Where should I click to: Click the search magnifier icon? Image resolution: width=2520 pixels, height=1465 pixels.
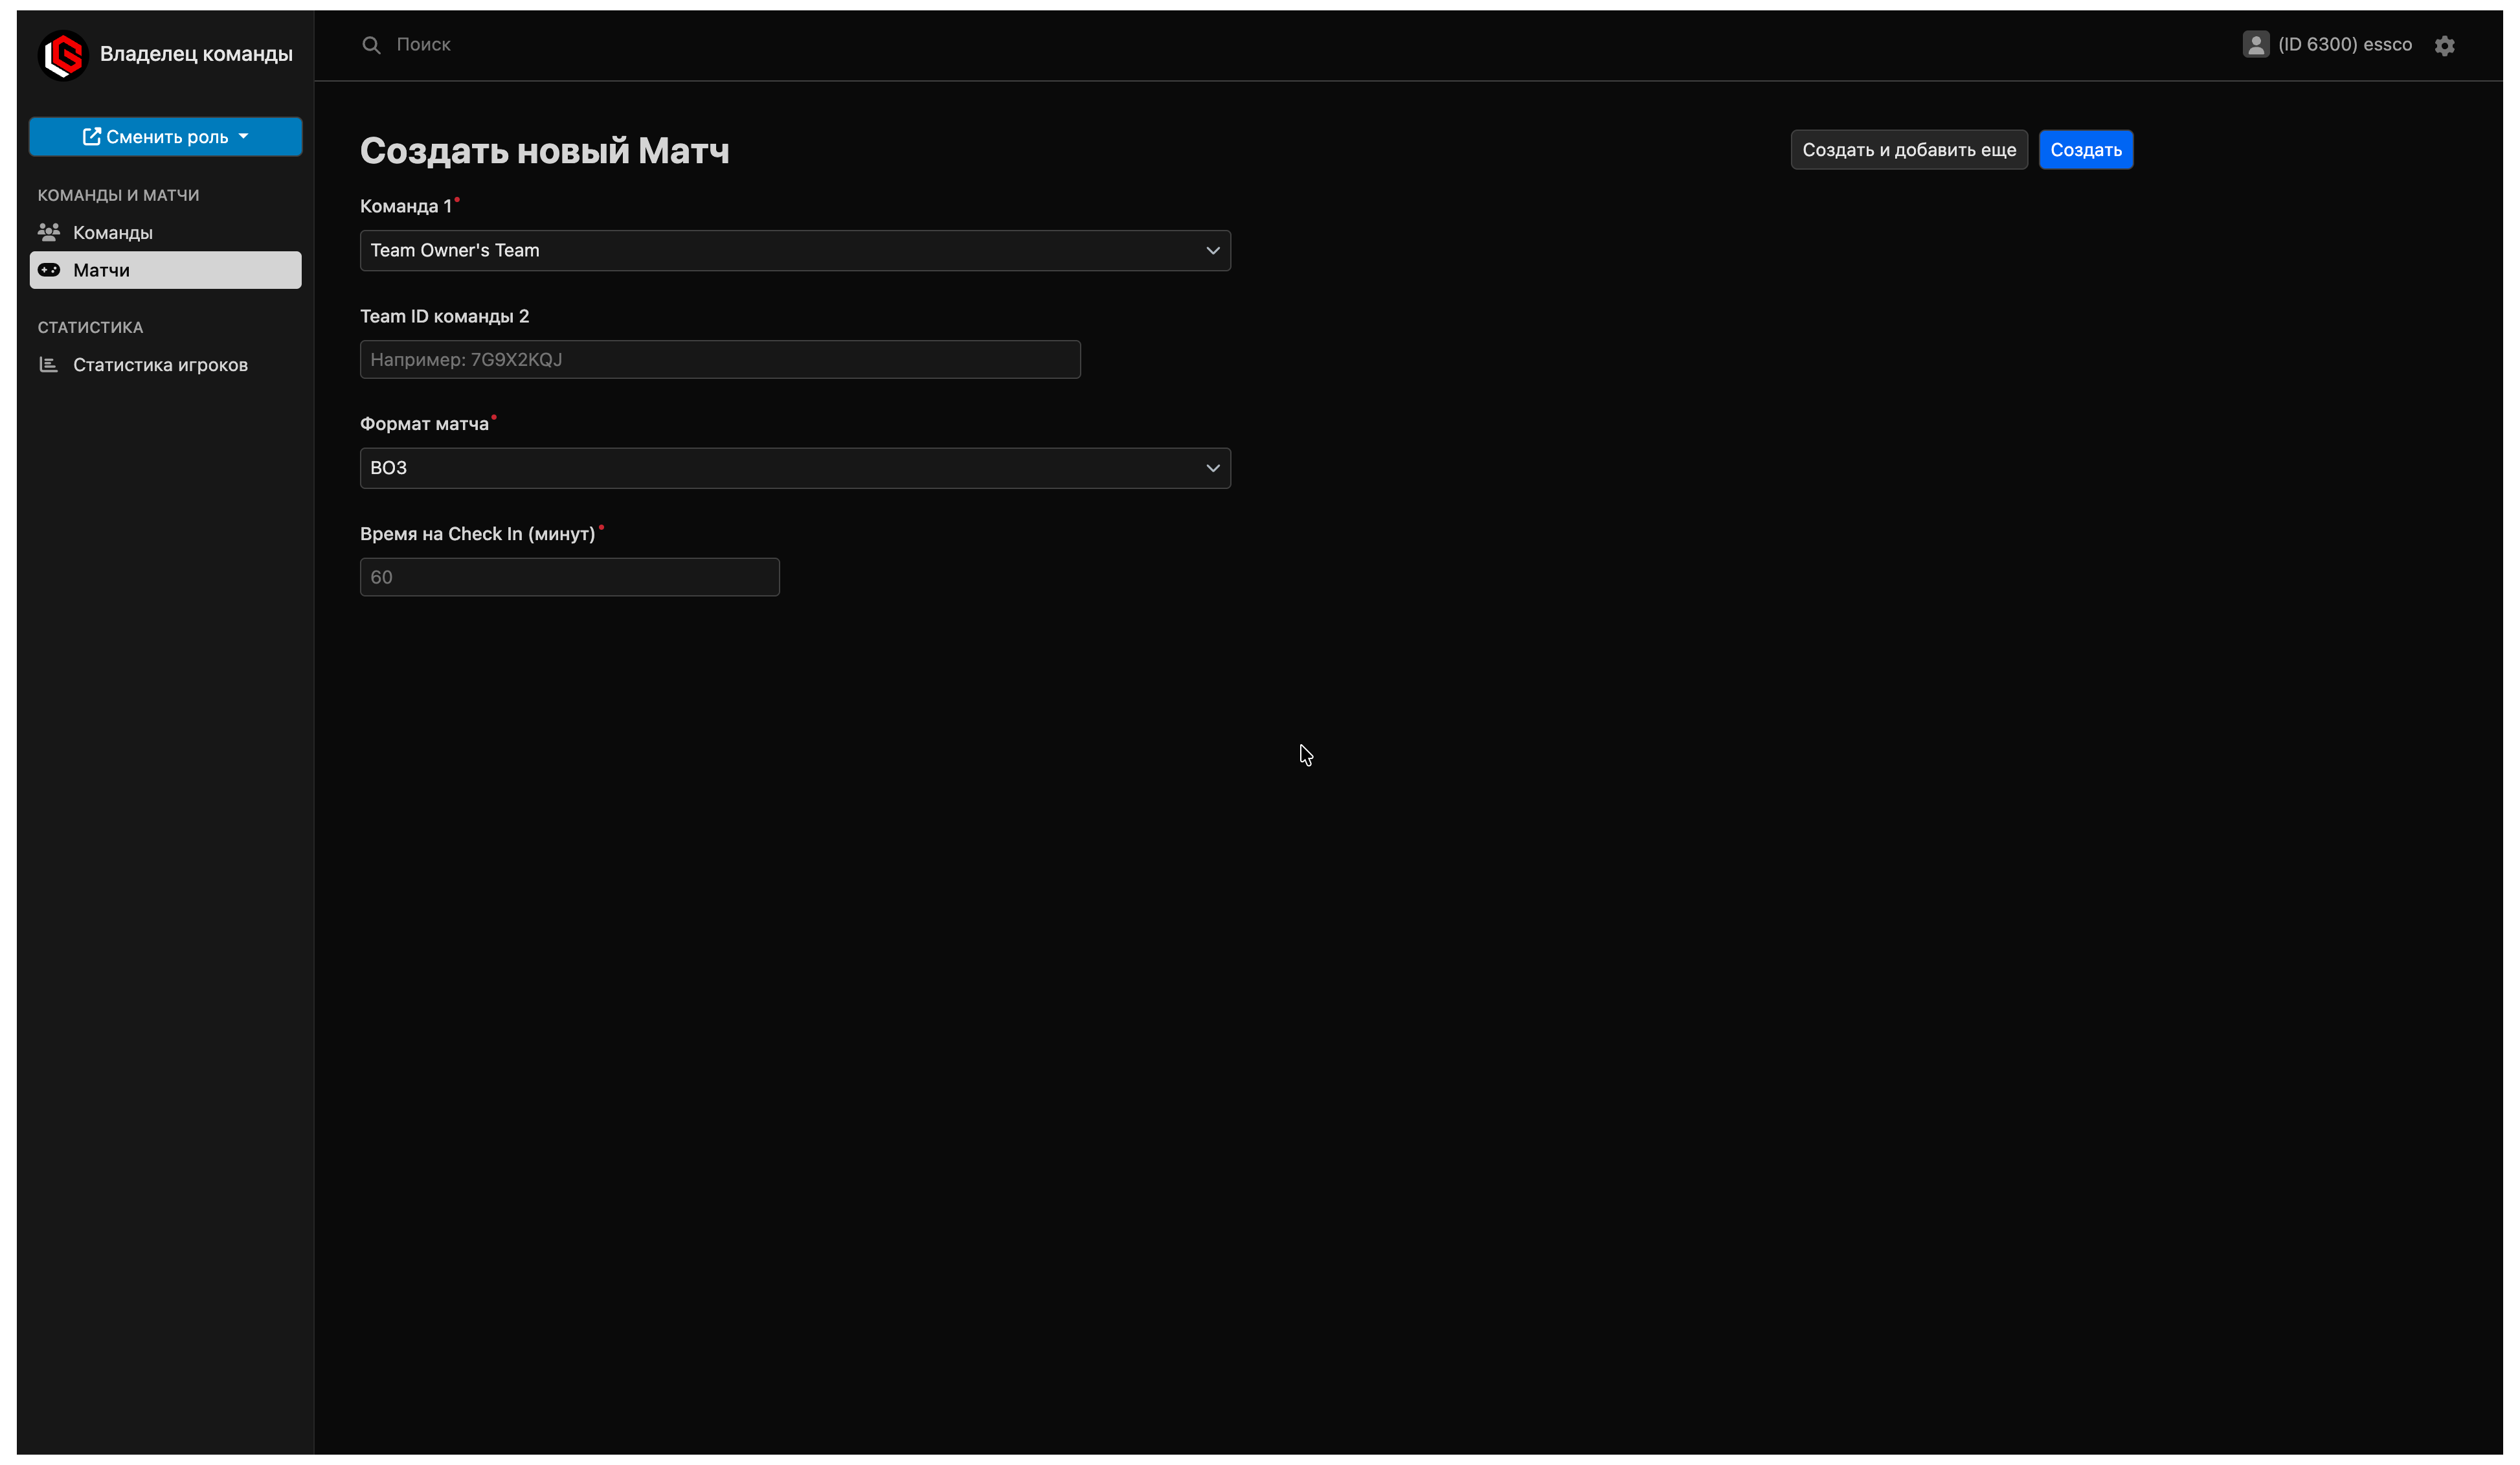(371, 45)
